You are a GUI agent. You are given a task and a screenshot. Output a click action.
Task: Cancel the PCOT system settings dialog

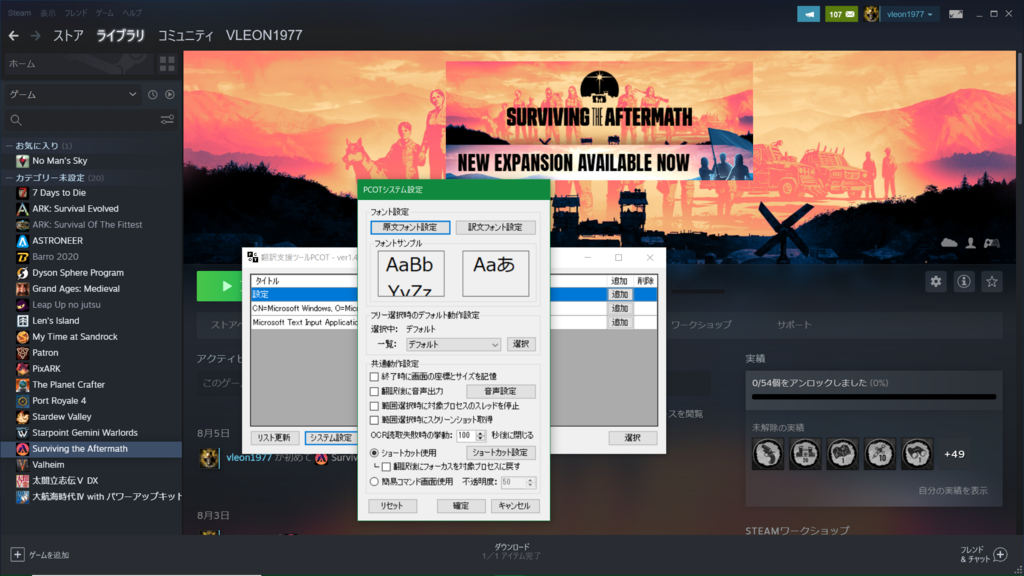point(515,505)
